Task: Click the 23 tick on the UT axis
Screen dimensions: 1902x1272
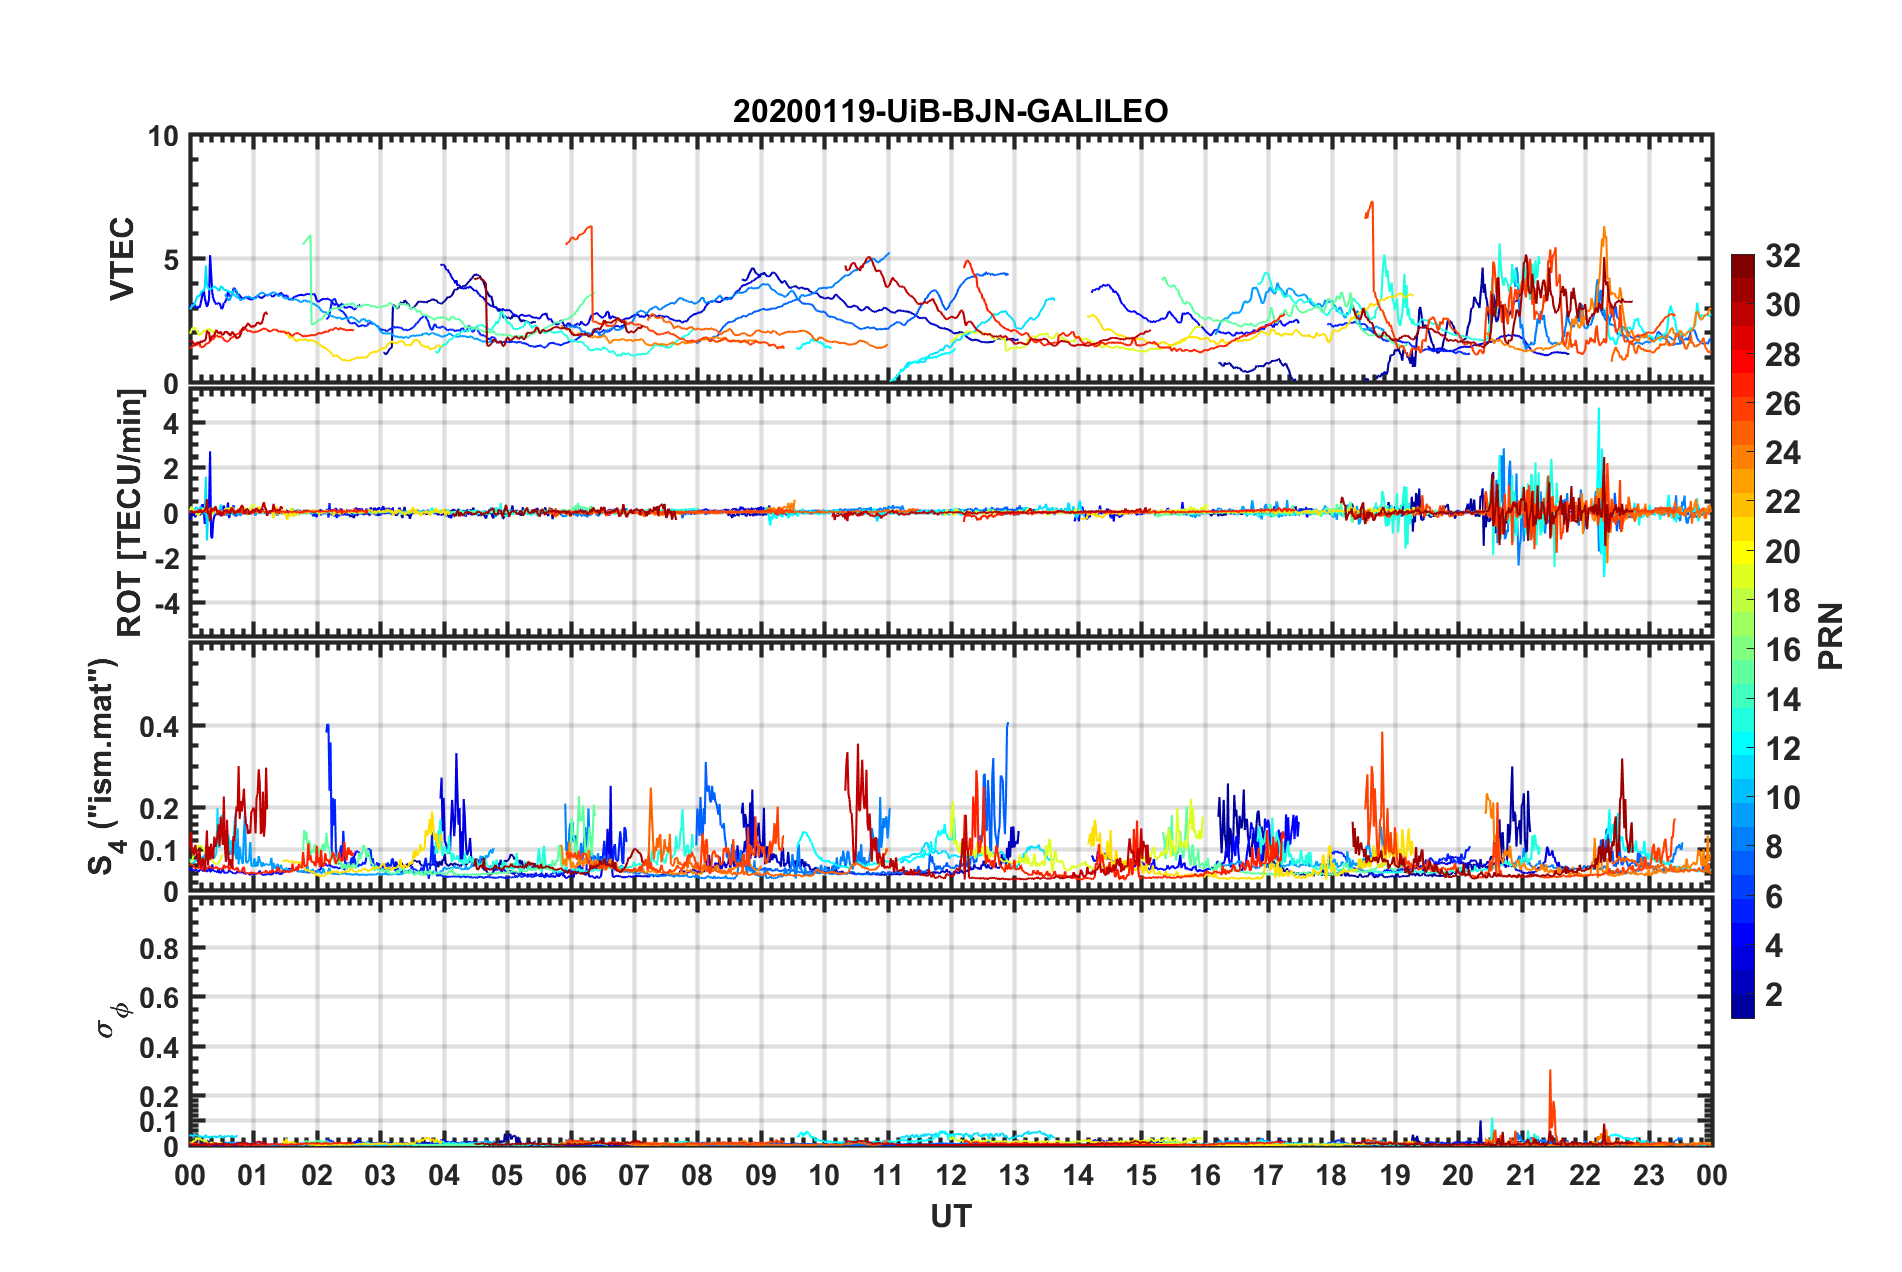Action: [1648, 1175]
